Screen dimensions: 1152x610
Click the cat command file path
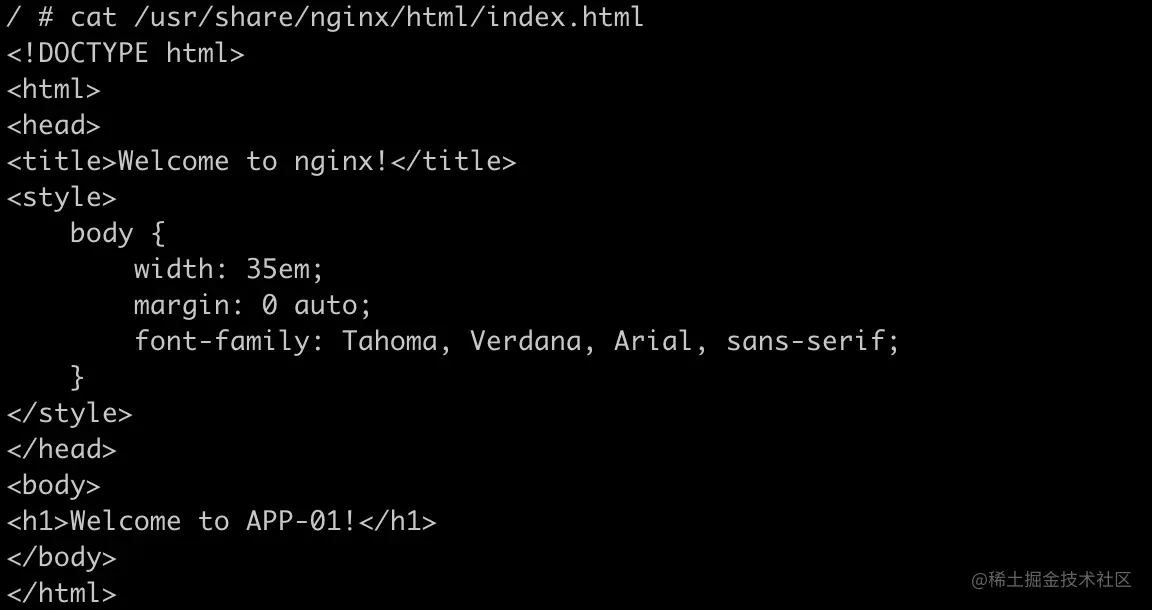pos(389,18)
